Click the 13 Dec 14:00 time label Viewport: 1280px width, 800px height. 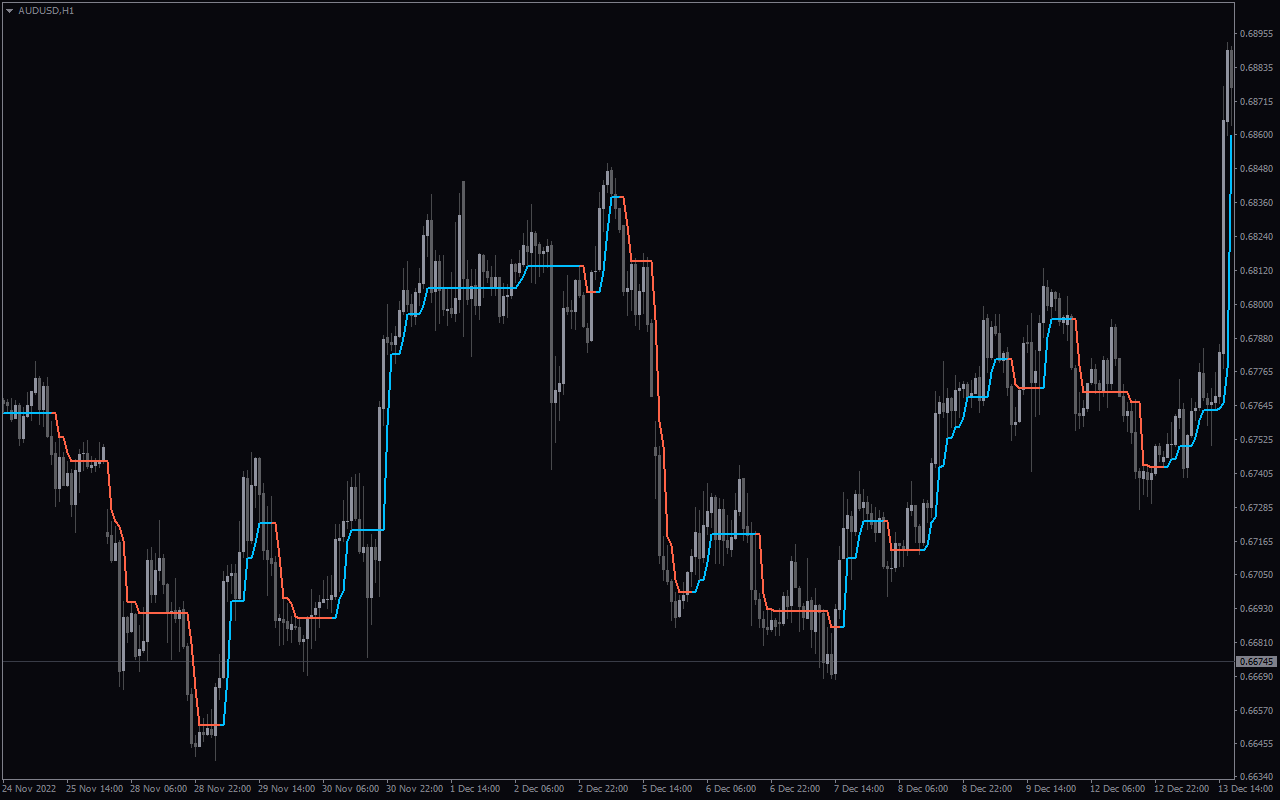(1246, 789)
